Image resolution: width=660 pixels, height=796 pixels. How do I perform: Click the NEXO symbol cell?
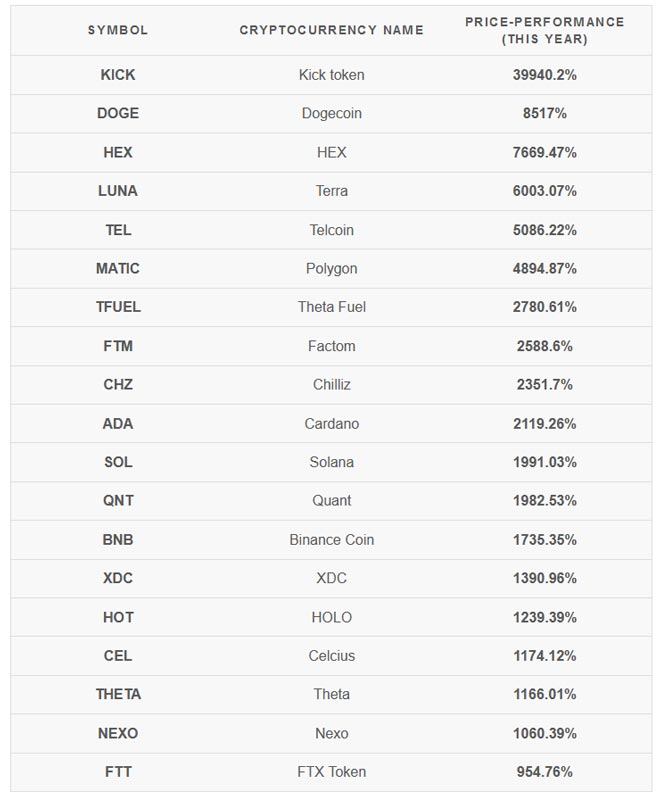click(x=118, y=734)
